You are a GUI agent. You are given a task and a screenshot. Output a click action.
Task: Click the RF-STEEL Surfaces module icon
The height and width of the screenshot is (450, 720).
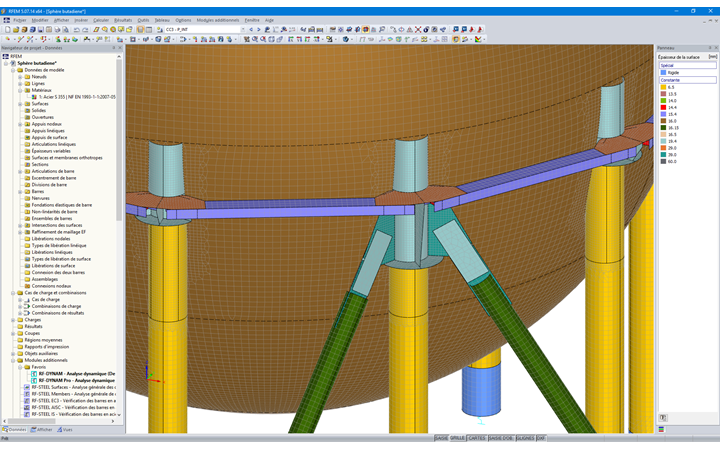pos(27,387)
